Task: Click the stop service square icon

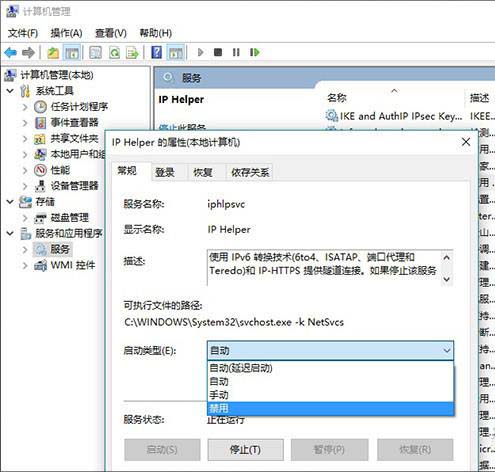Action: (x=218, y=52)
